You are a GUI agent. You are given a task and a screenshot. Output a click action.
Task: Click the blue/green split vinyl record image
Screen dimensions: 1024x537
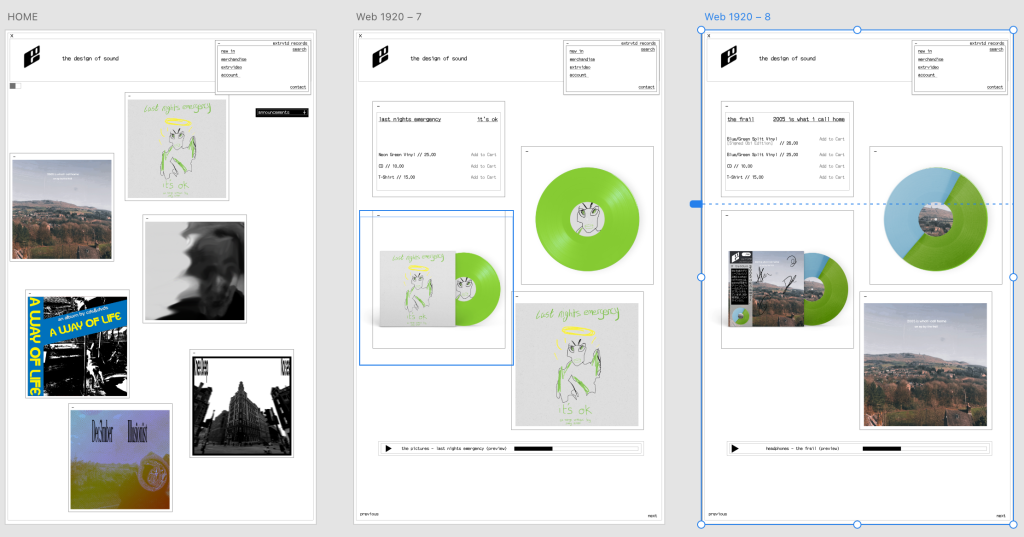935,215
